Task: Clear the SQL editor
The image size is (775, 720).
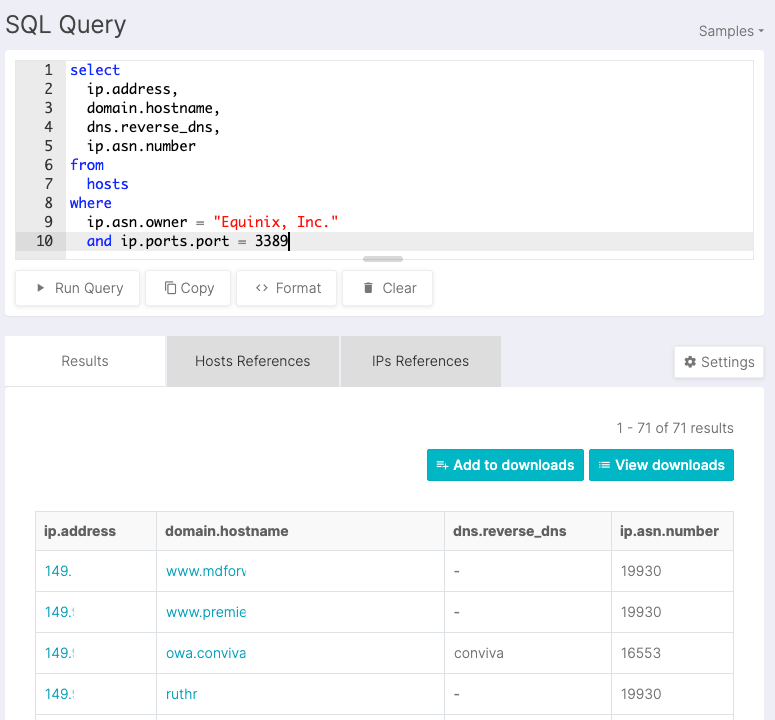Action: [x=388, y=288]
